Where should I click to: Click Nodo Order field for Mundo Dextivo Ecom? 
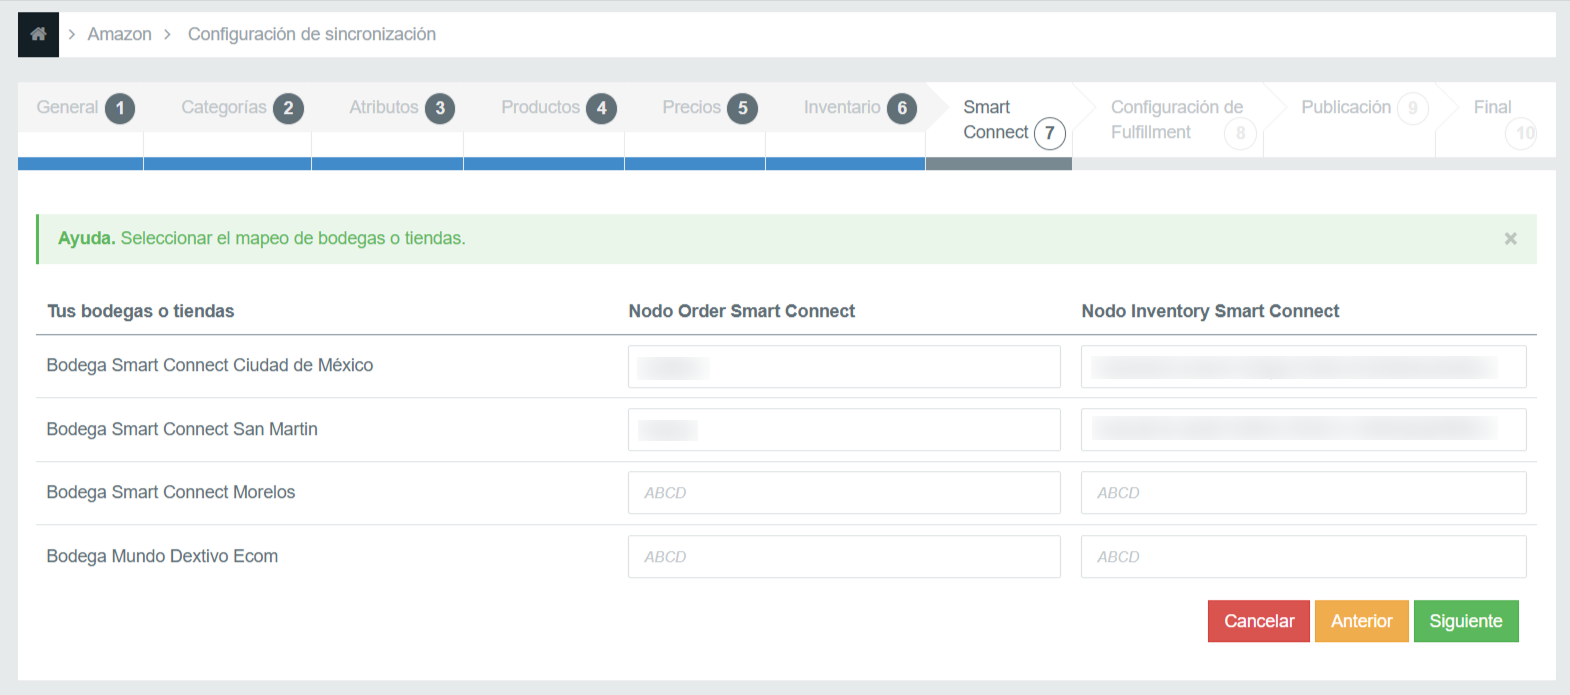(x=843, y=557)
